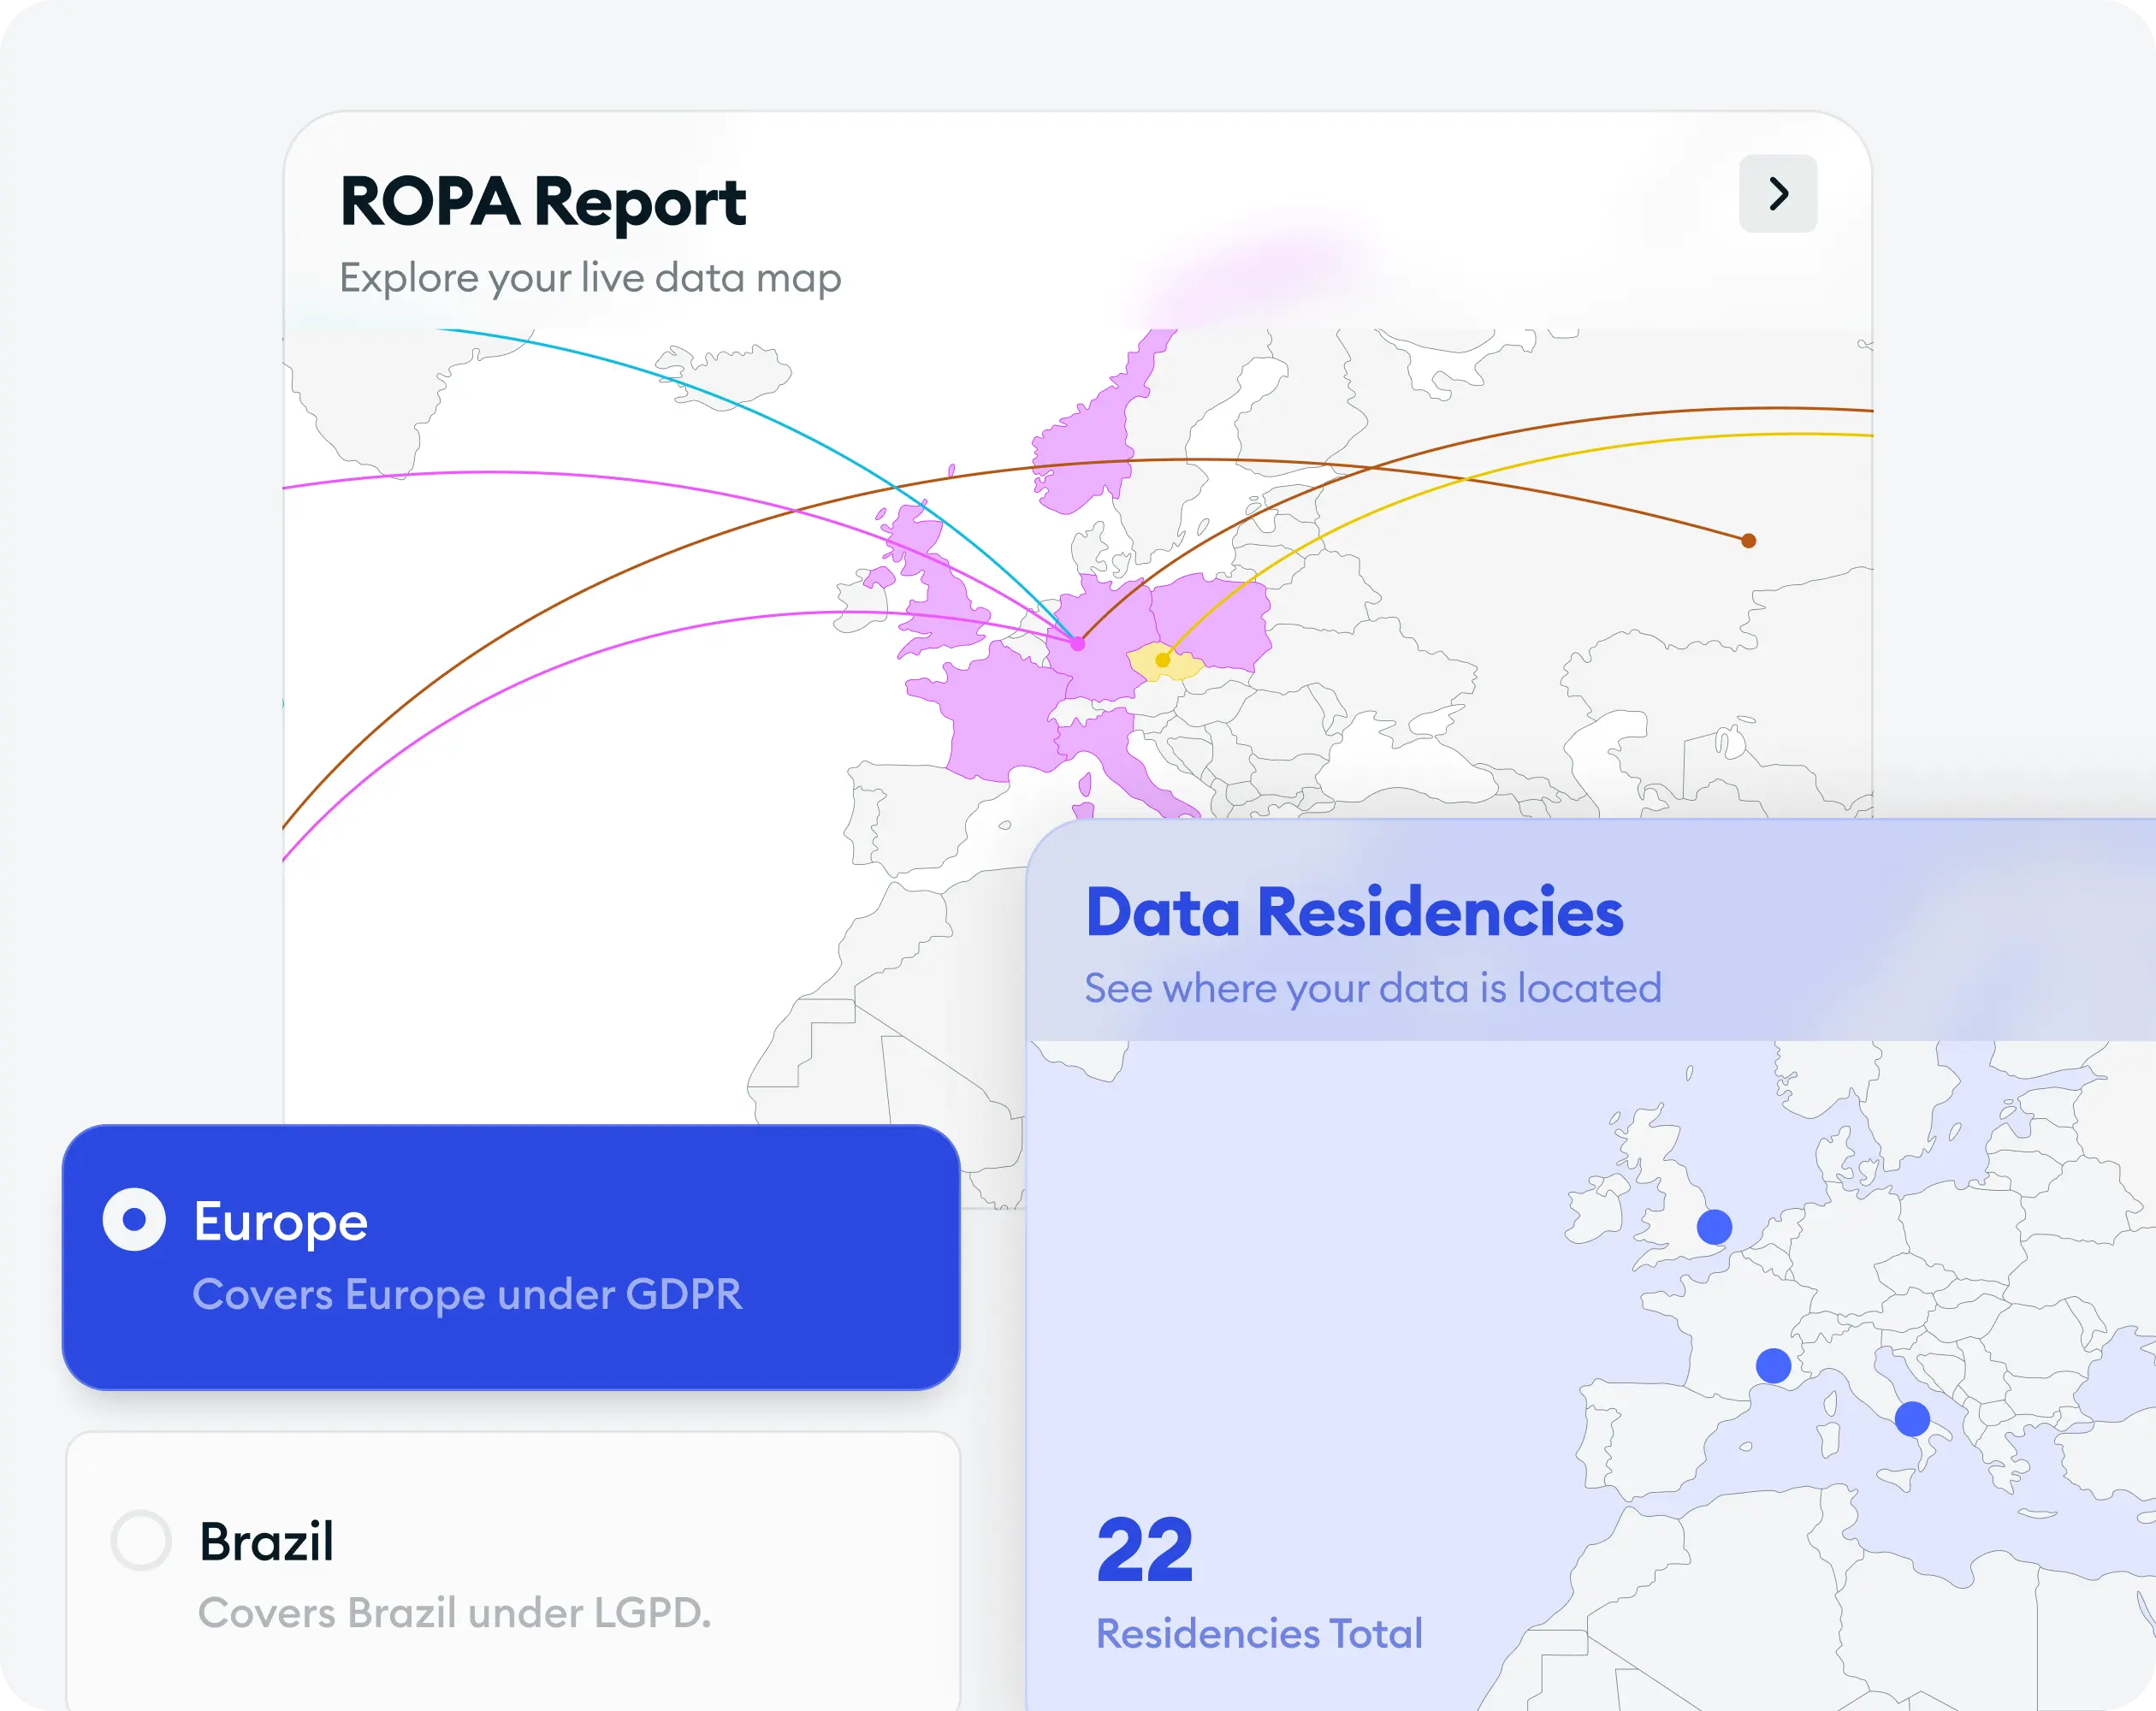The height and width of the screenshot is (1711, 2156).
Task: Click the Iceland outline on the map
Action: (x=723, y=375)
